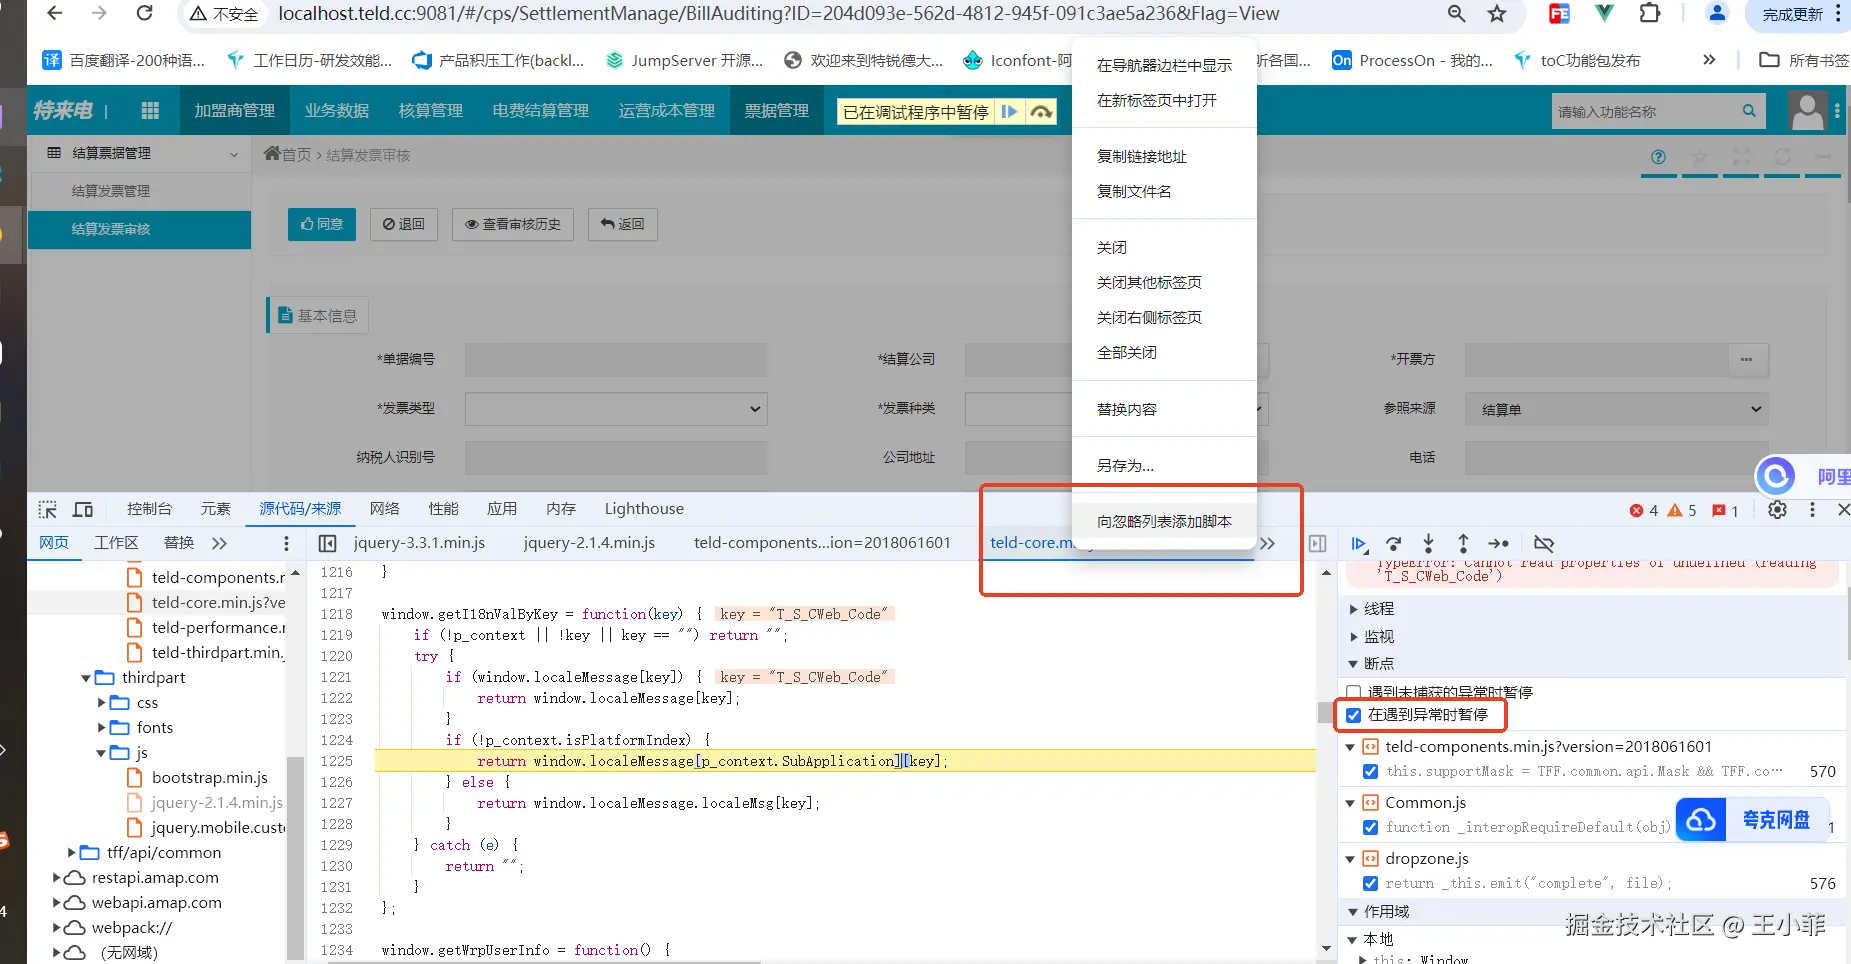The image size is (1851, 964).
Task: Reload the page in the browser
Action: 145,14
